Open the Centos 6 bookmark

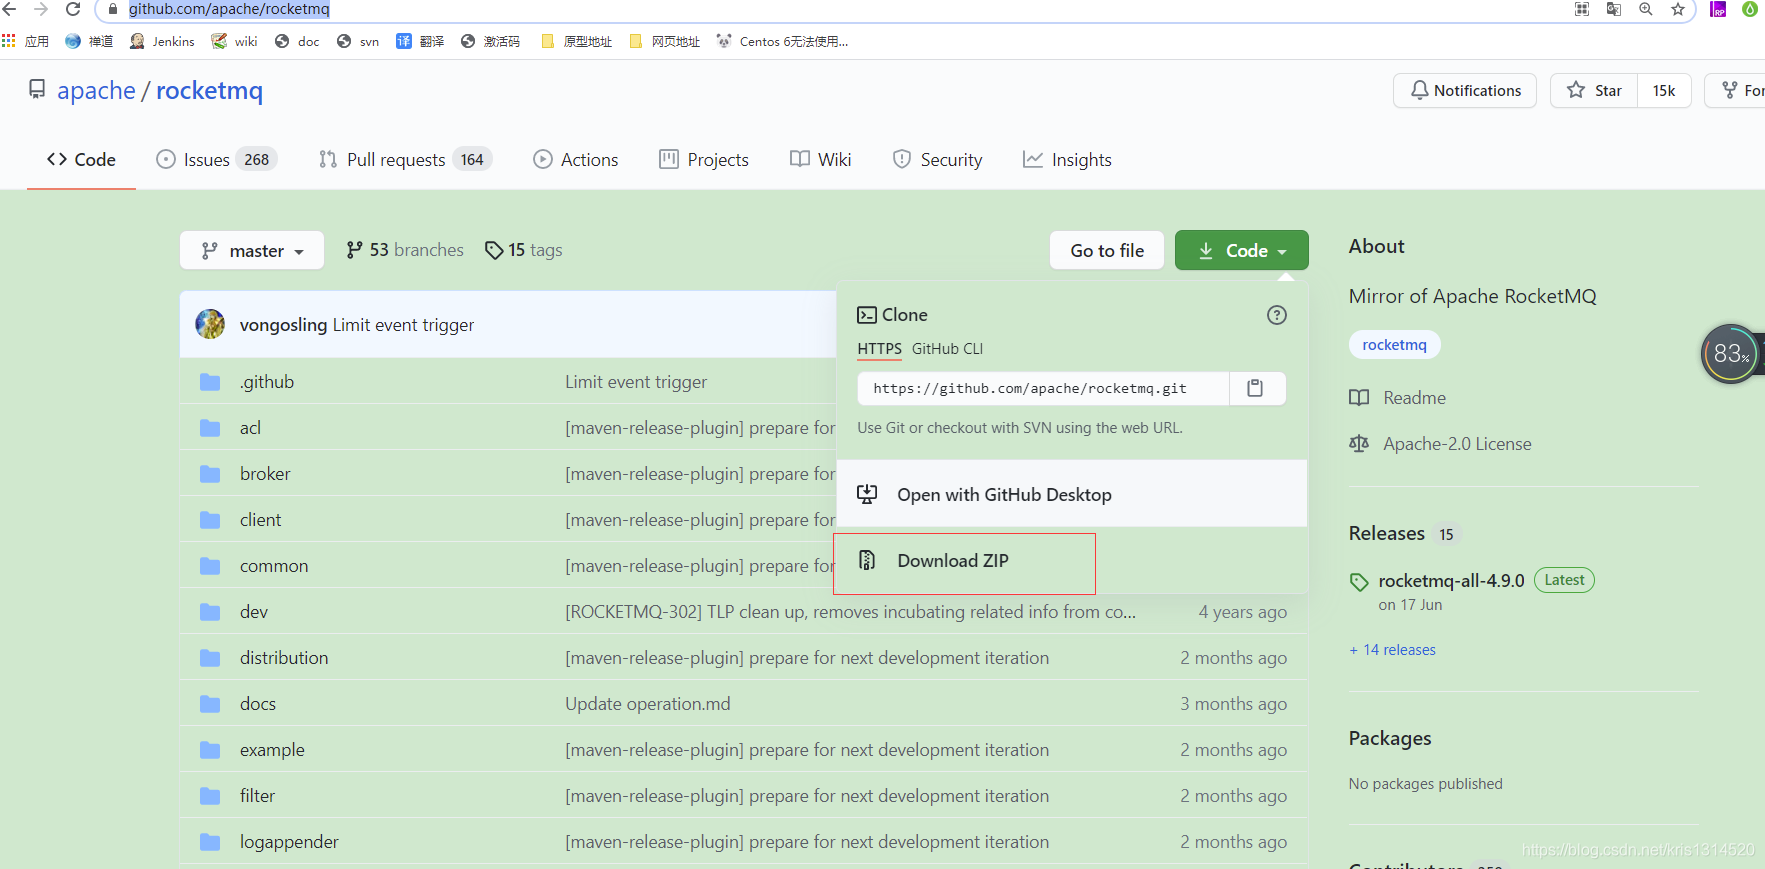coord(783,41)
